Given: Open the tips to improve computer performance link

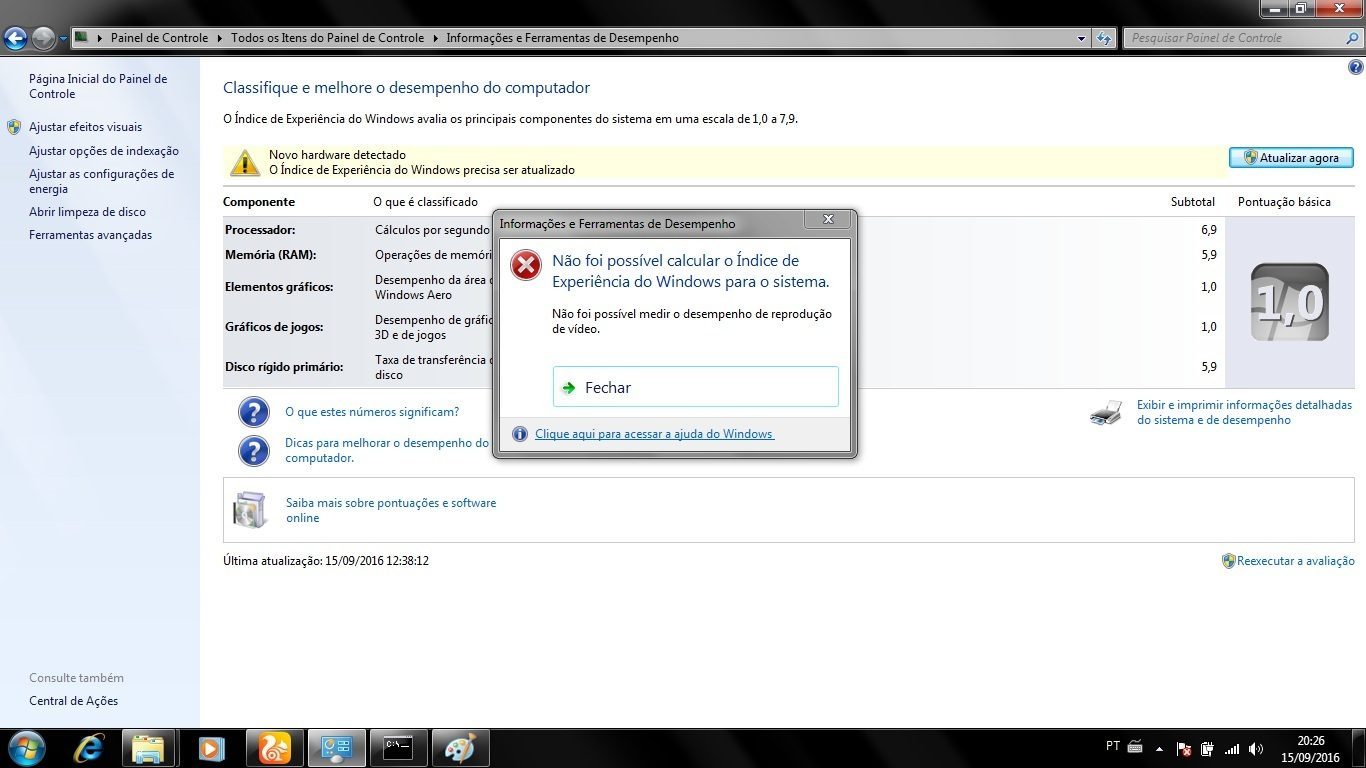Looking at the screenshot, I should click(387, 450).
